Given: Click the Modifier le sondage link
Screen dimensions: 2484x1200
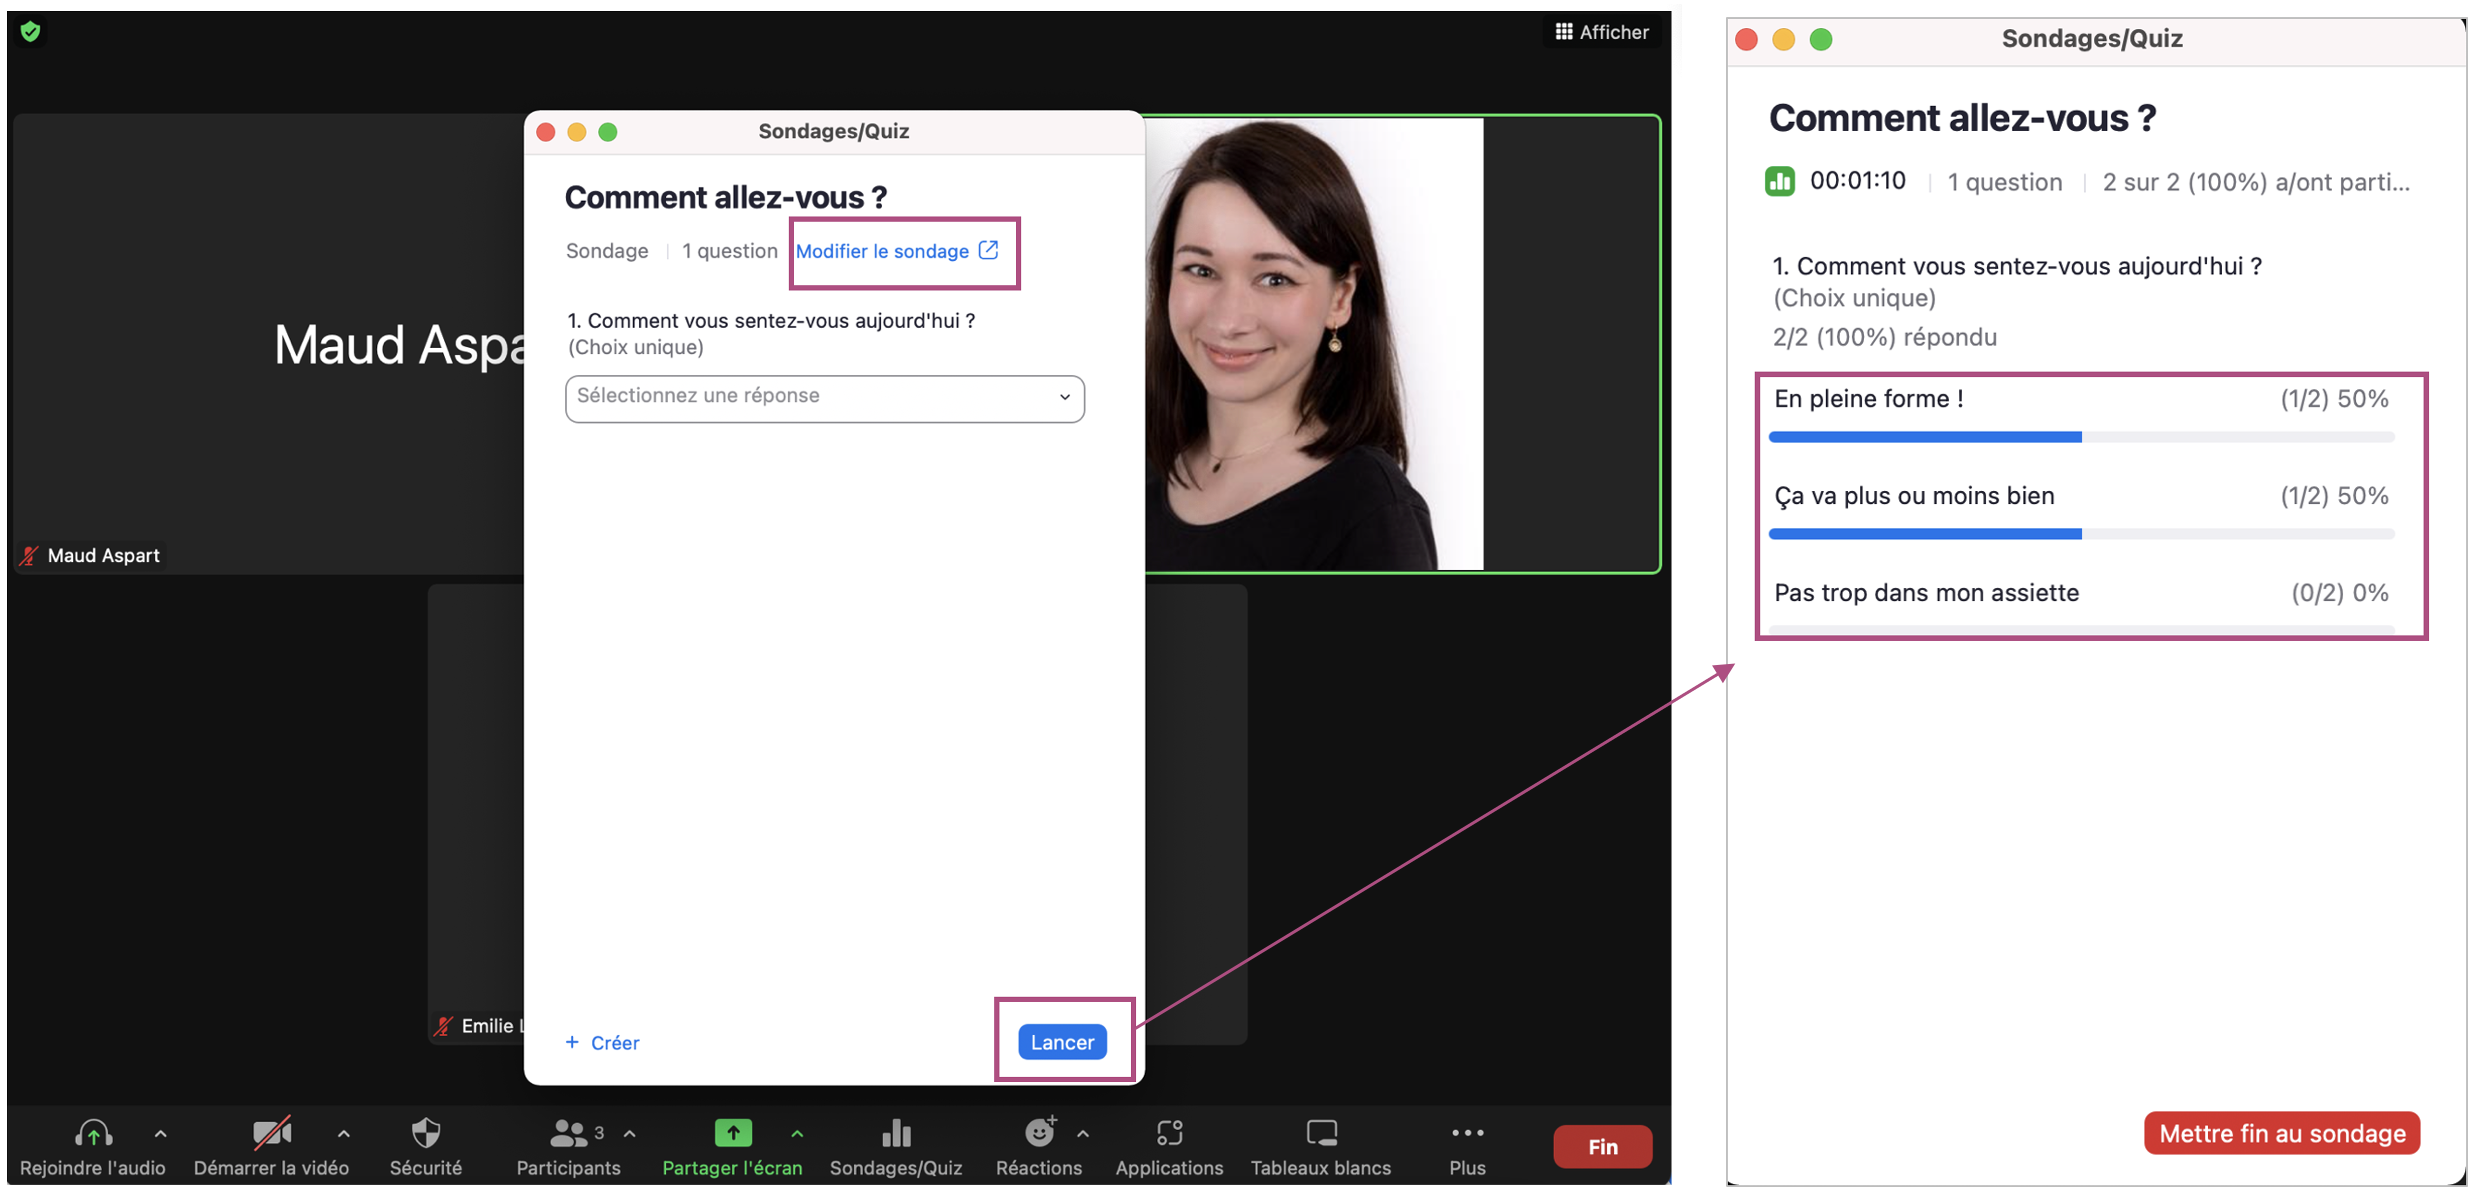Looking at the screenshot, I should pyautogui.click(x=896, y=252).
